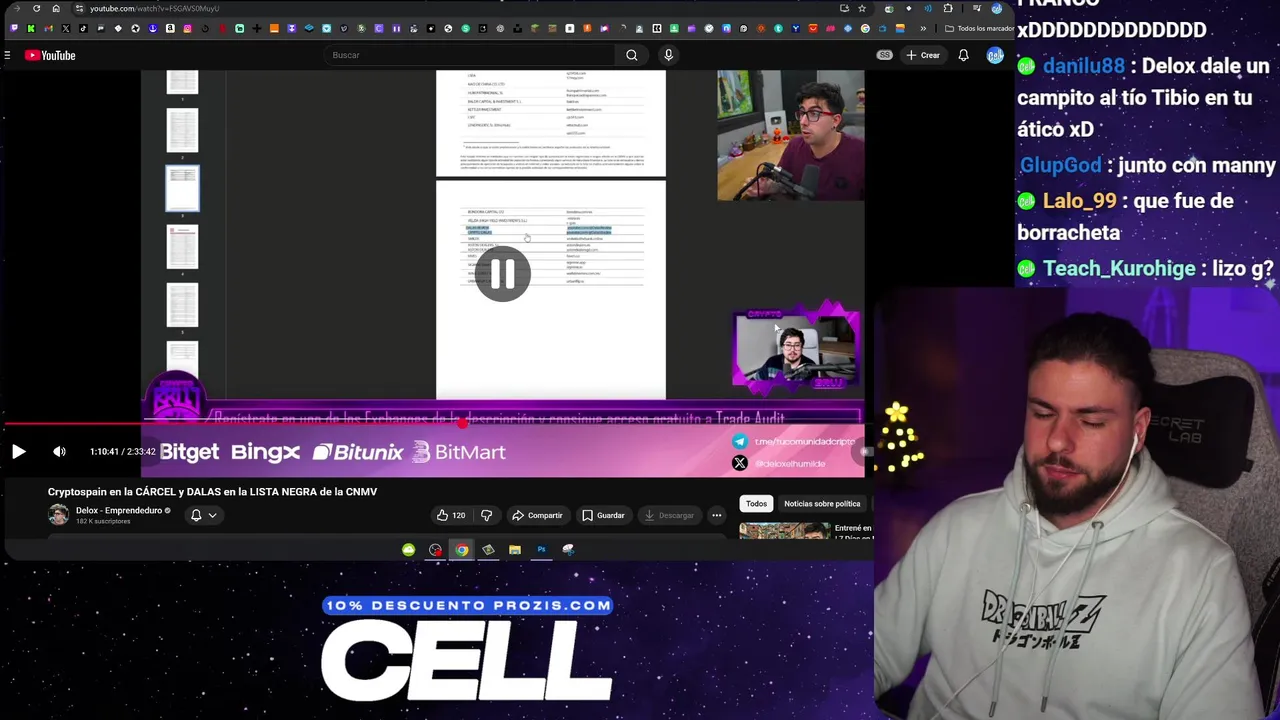This screenshot has width=1280, height=720.
Task: Play the video with the player play button
Action: click(18, 452)
